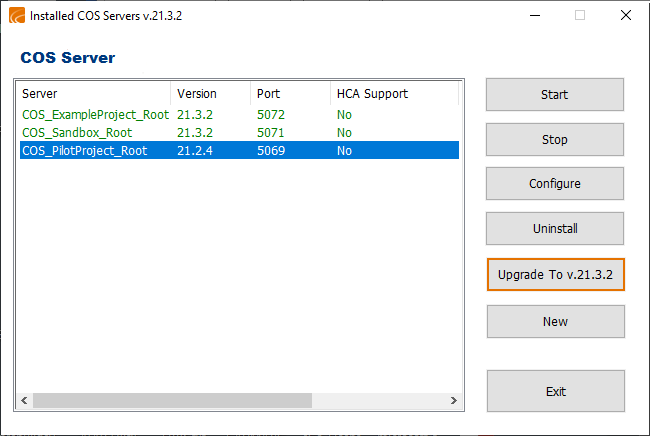
Task: Sort list by Port column header
Action: click(x=290, y=94)
